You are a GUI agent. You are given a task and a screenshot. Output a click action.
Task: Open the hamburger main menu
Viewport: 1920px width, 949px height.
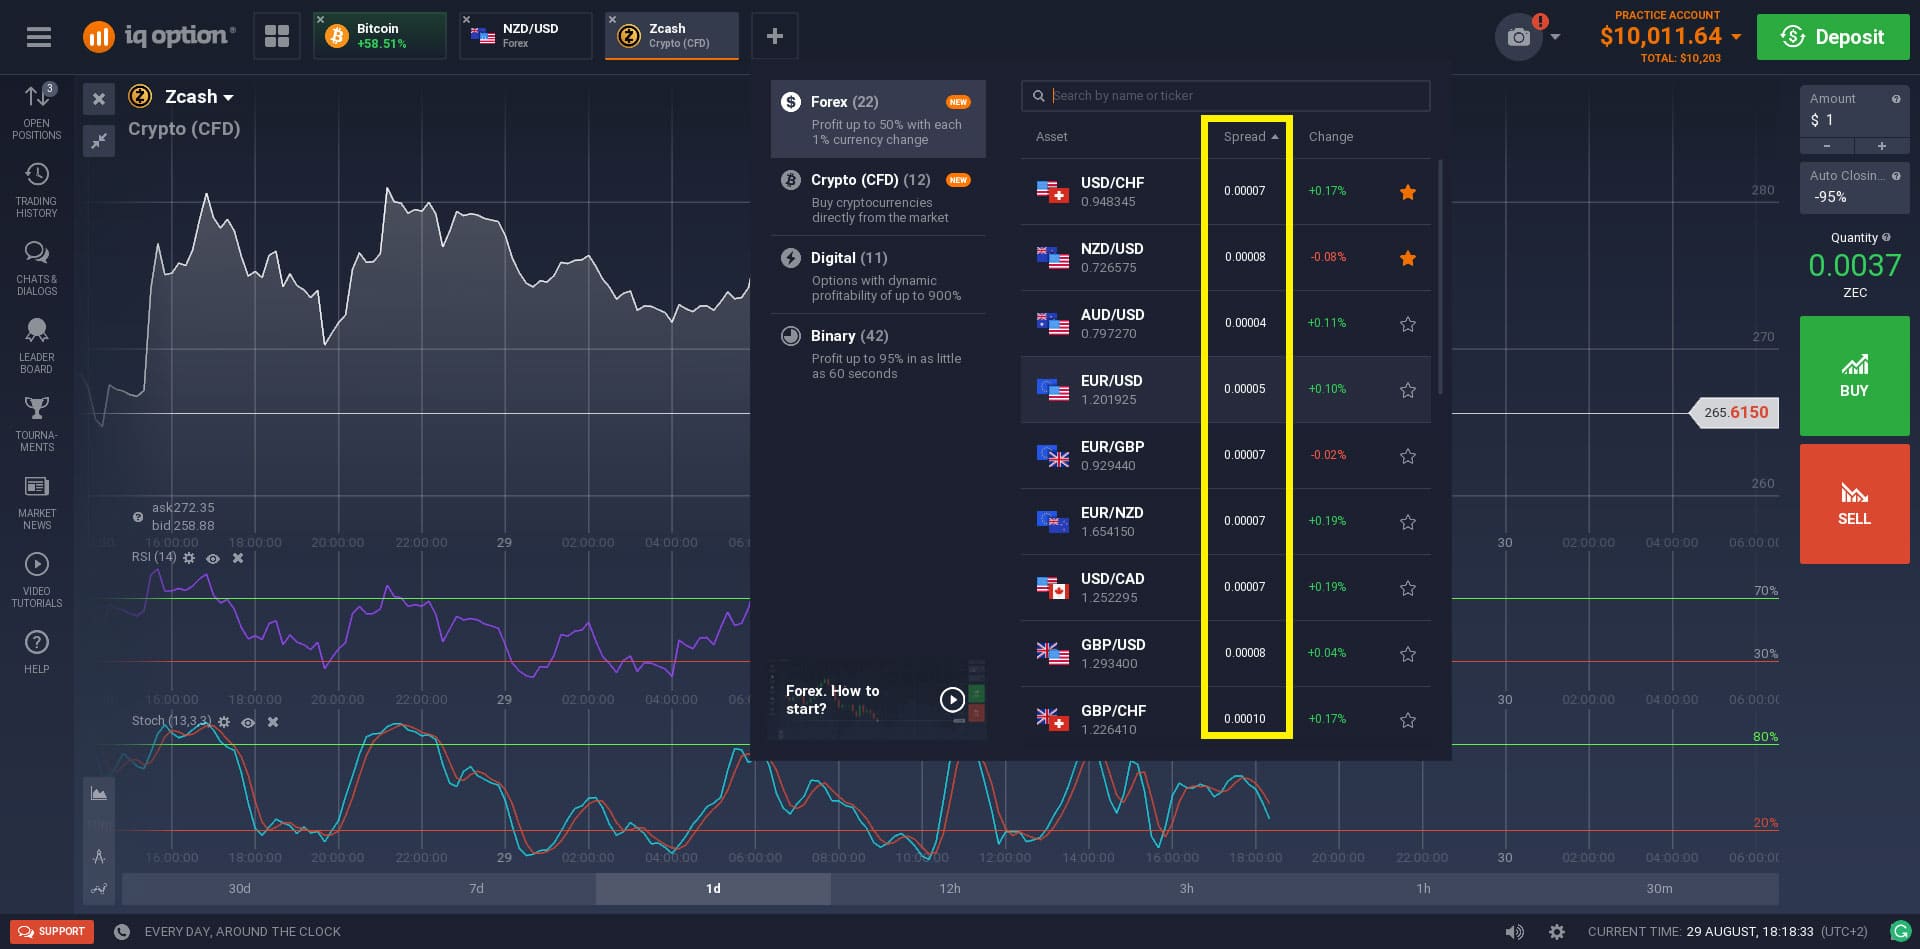[x=38, y=37]
